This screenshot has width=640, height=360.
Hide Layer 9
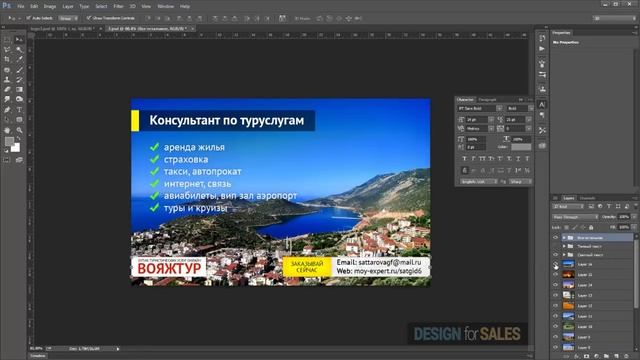pyautogui.click(x=556, y=337)
